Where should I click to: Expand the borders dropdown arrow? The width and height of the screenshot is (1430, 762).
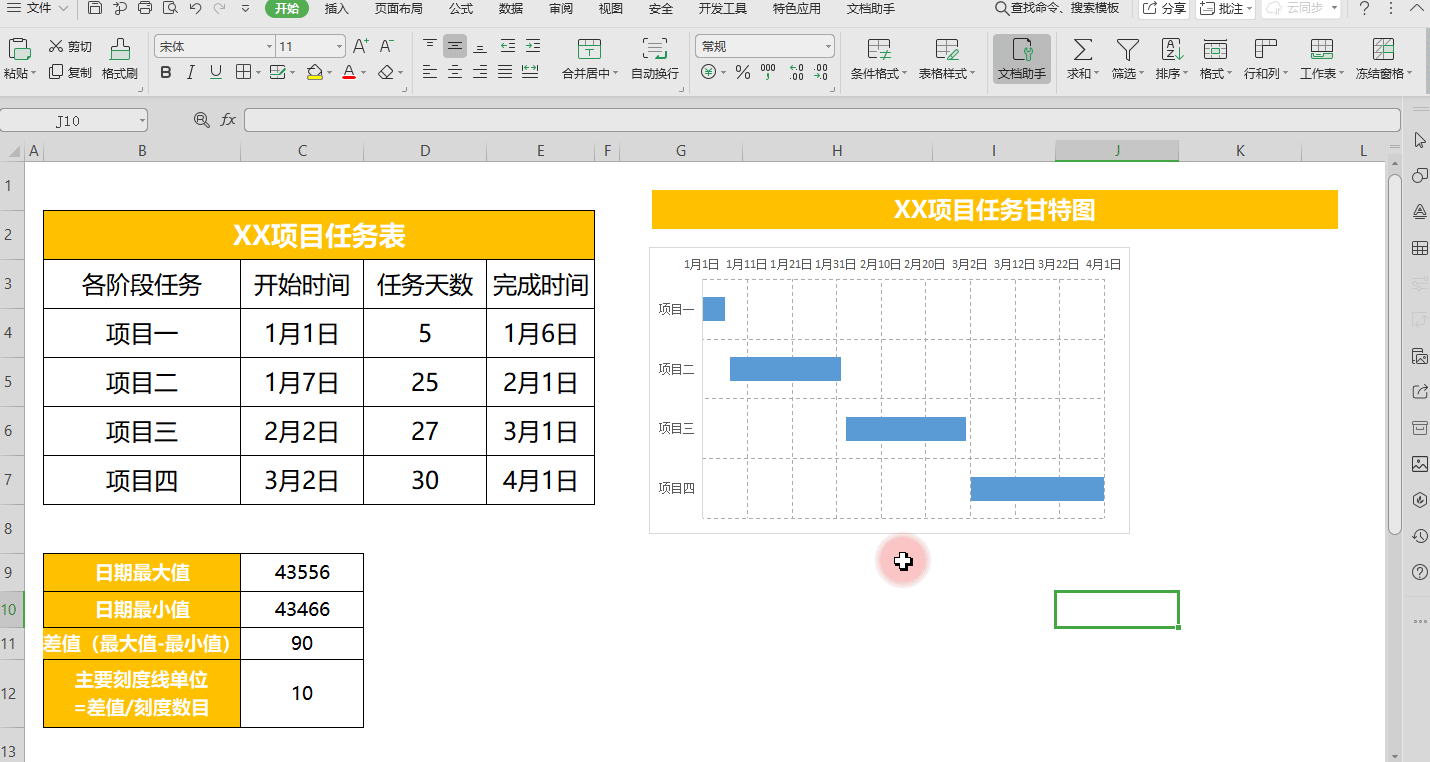(x=259, y=73)
